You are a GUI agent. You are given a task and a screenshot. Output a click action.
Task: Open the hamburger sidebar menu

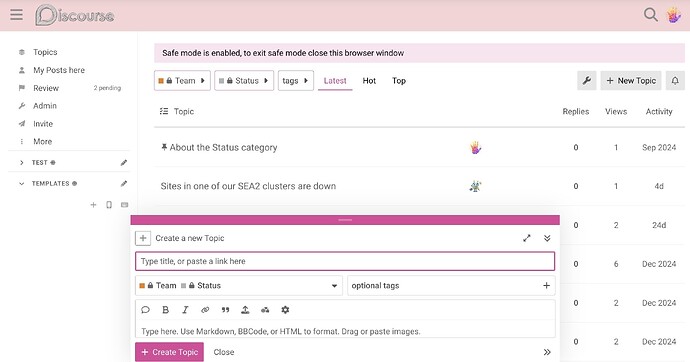tap(16, 15)
